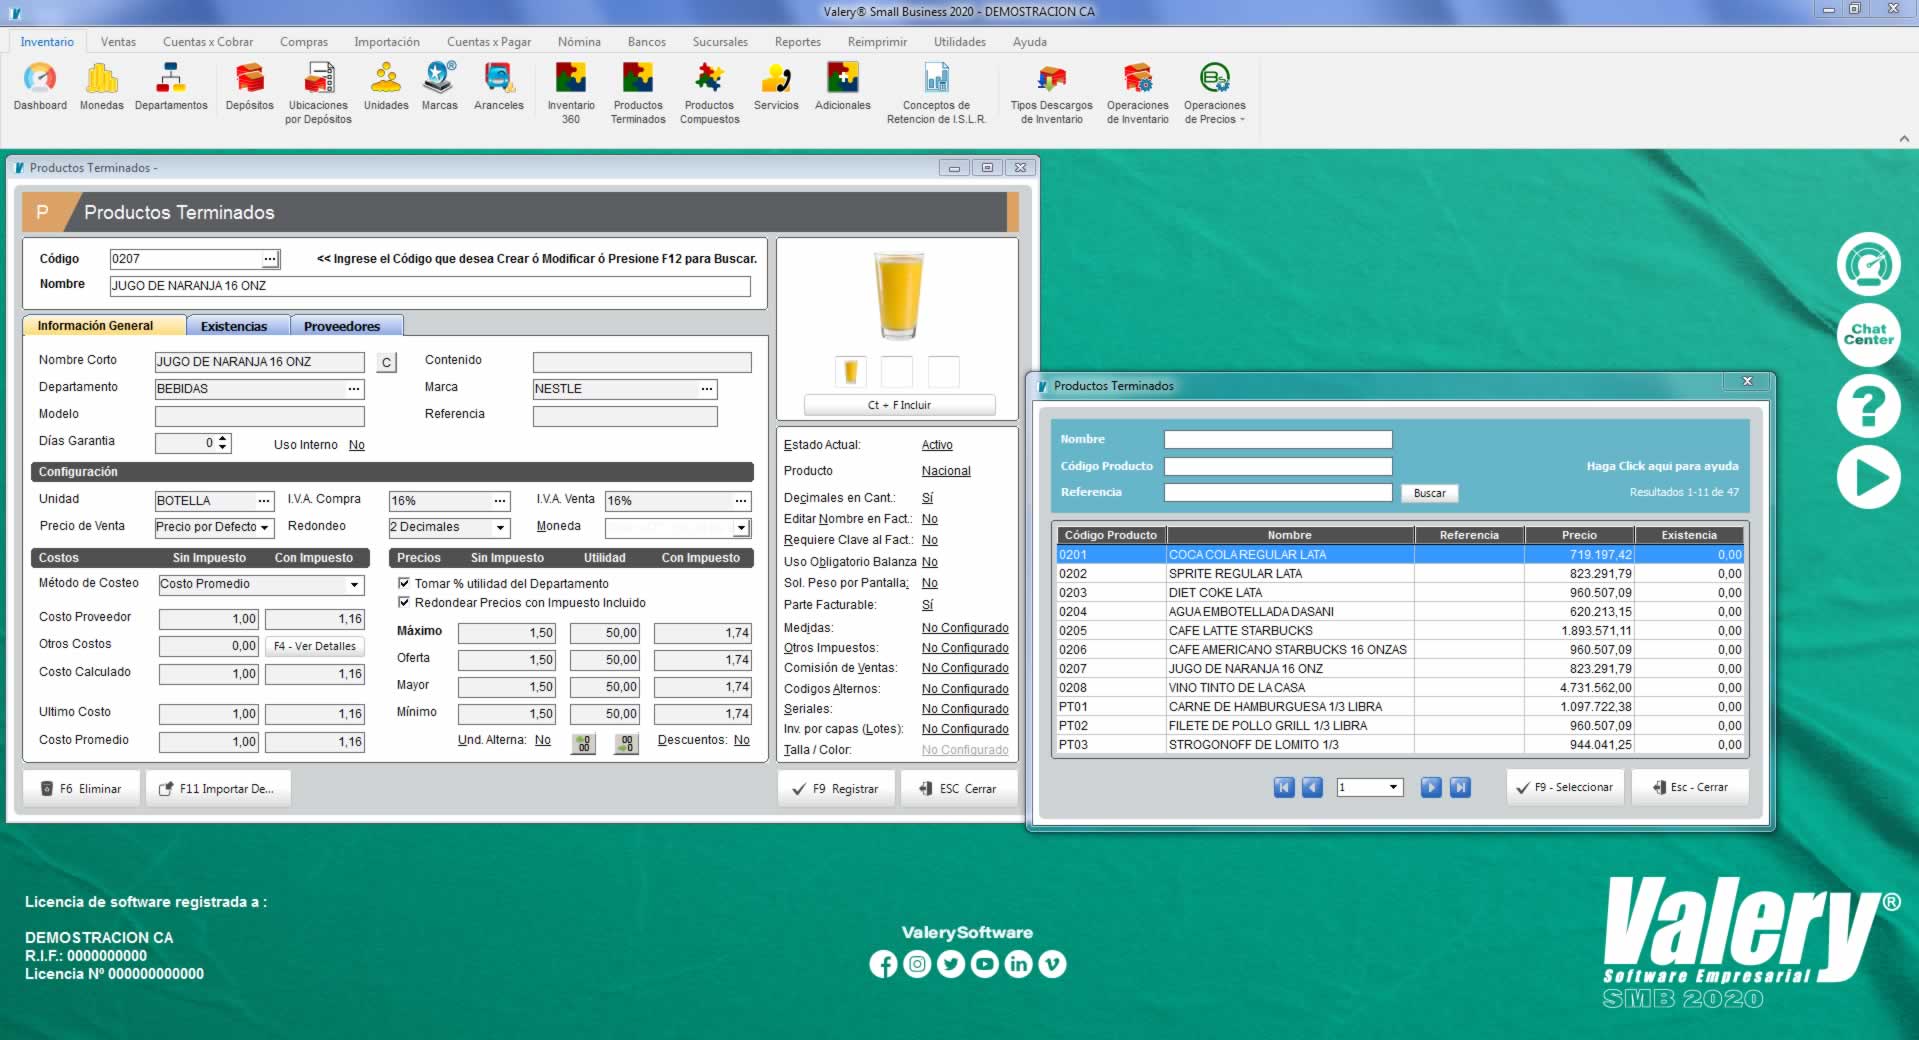The height and width of the screenshot is (1040, 1919).
Task: Increase Días Garantía stepper value
Action: point(223,438)
